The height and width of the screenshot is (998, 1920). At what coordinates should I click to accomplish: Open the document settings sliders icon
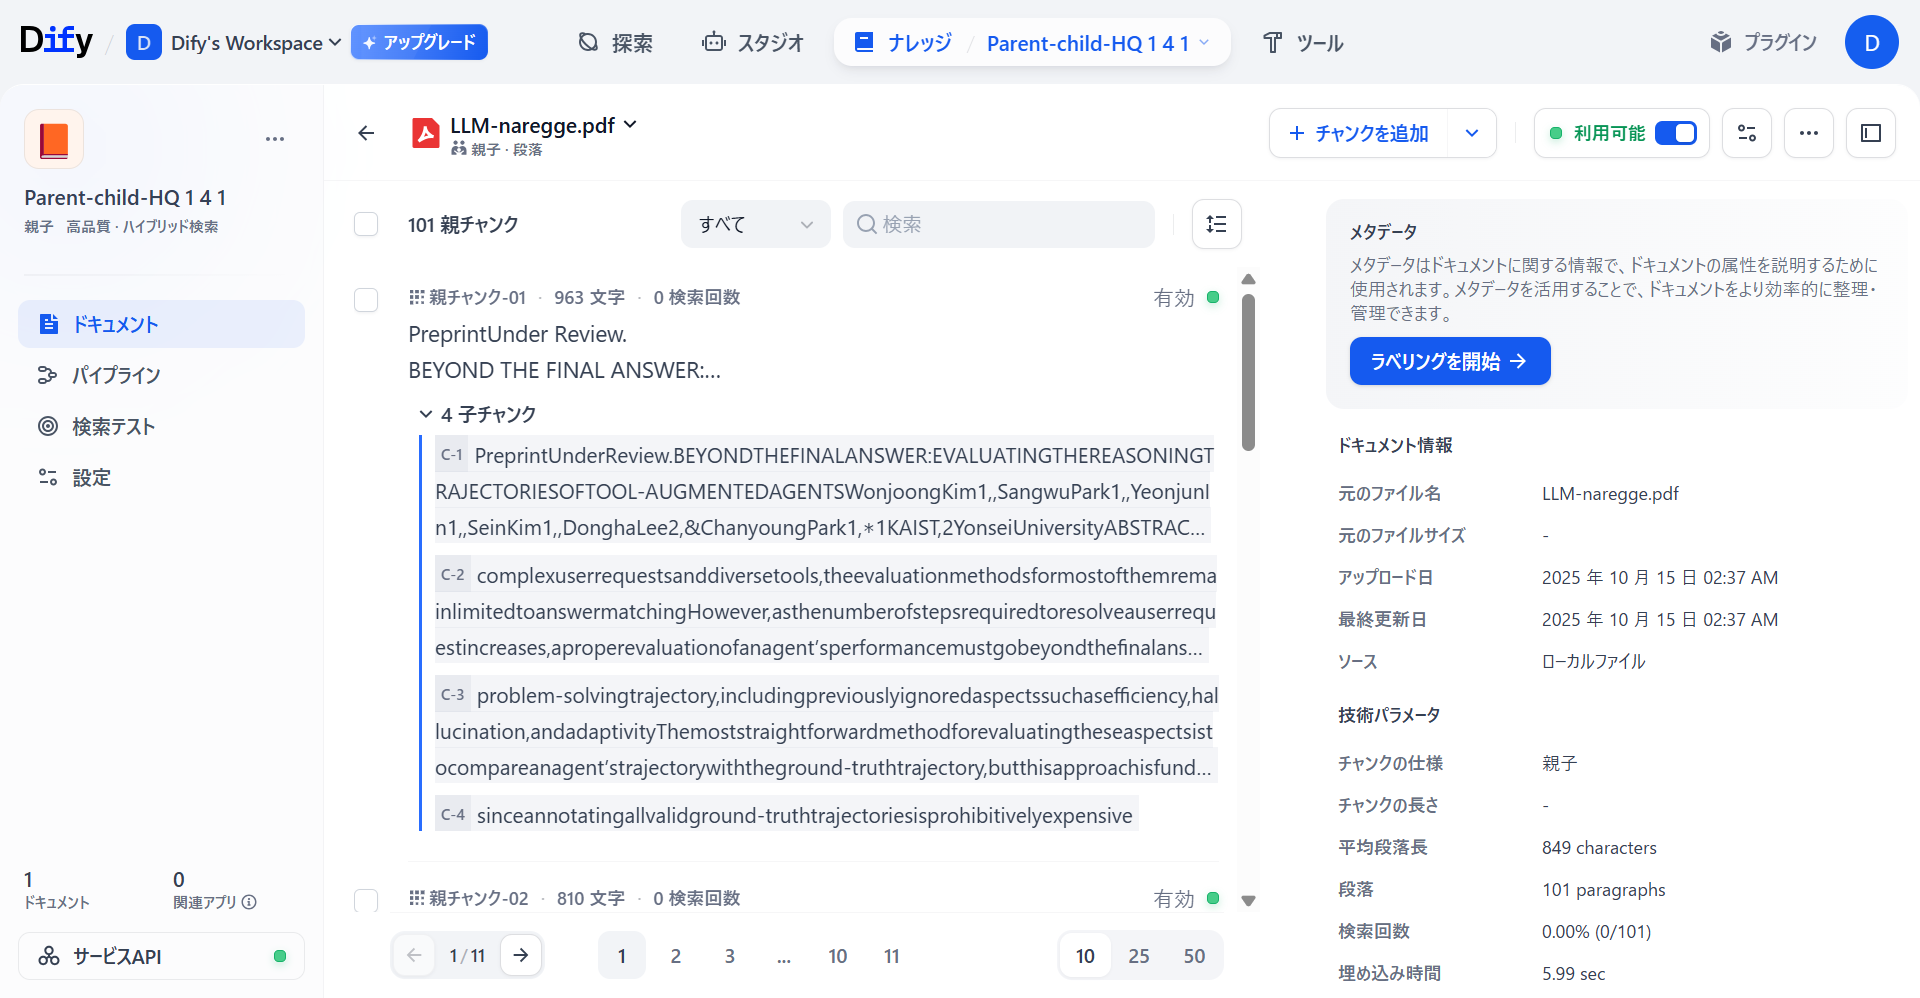[1746, 133]
